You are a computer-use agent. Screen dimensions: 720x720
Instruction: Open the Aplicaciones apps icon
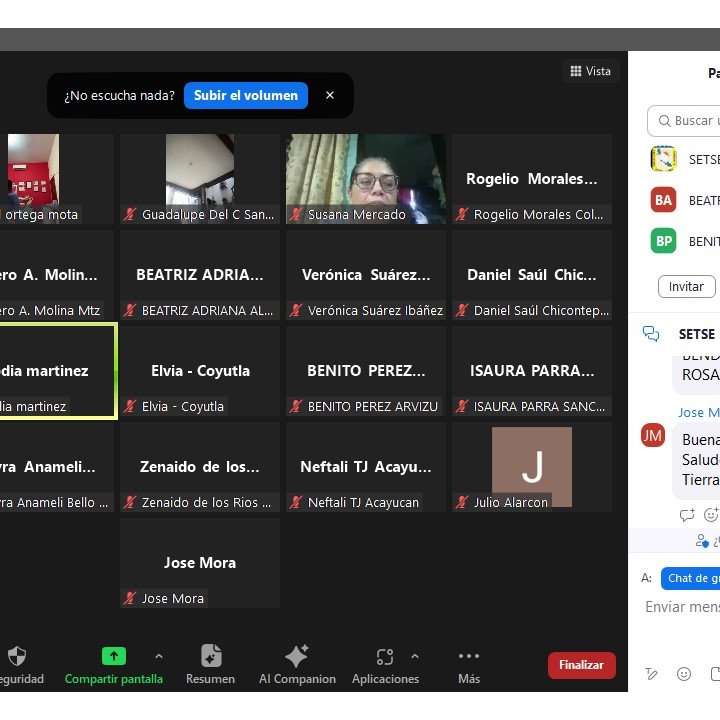tap(384, 657)
